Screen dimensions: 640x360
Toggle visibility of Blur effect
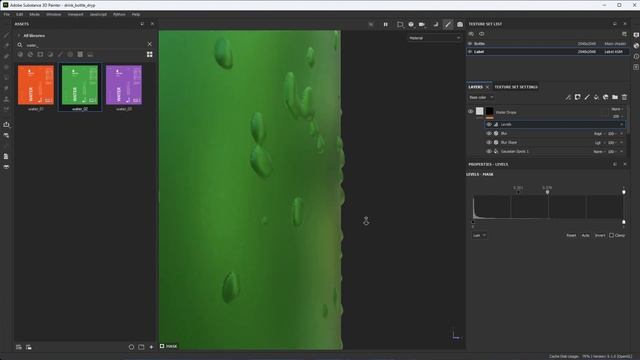(489, 133)
